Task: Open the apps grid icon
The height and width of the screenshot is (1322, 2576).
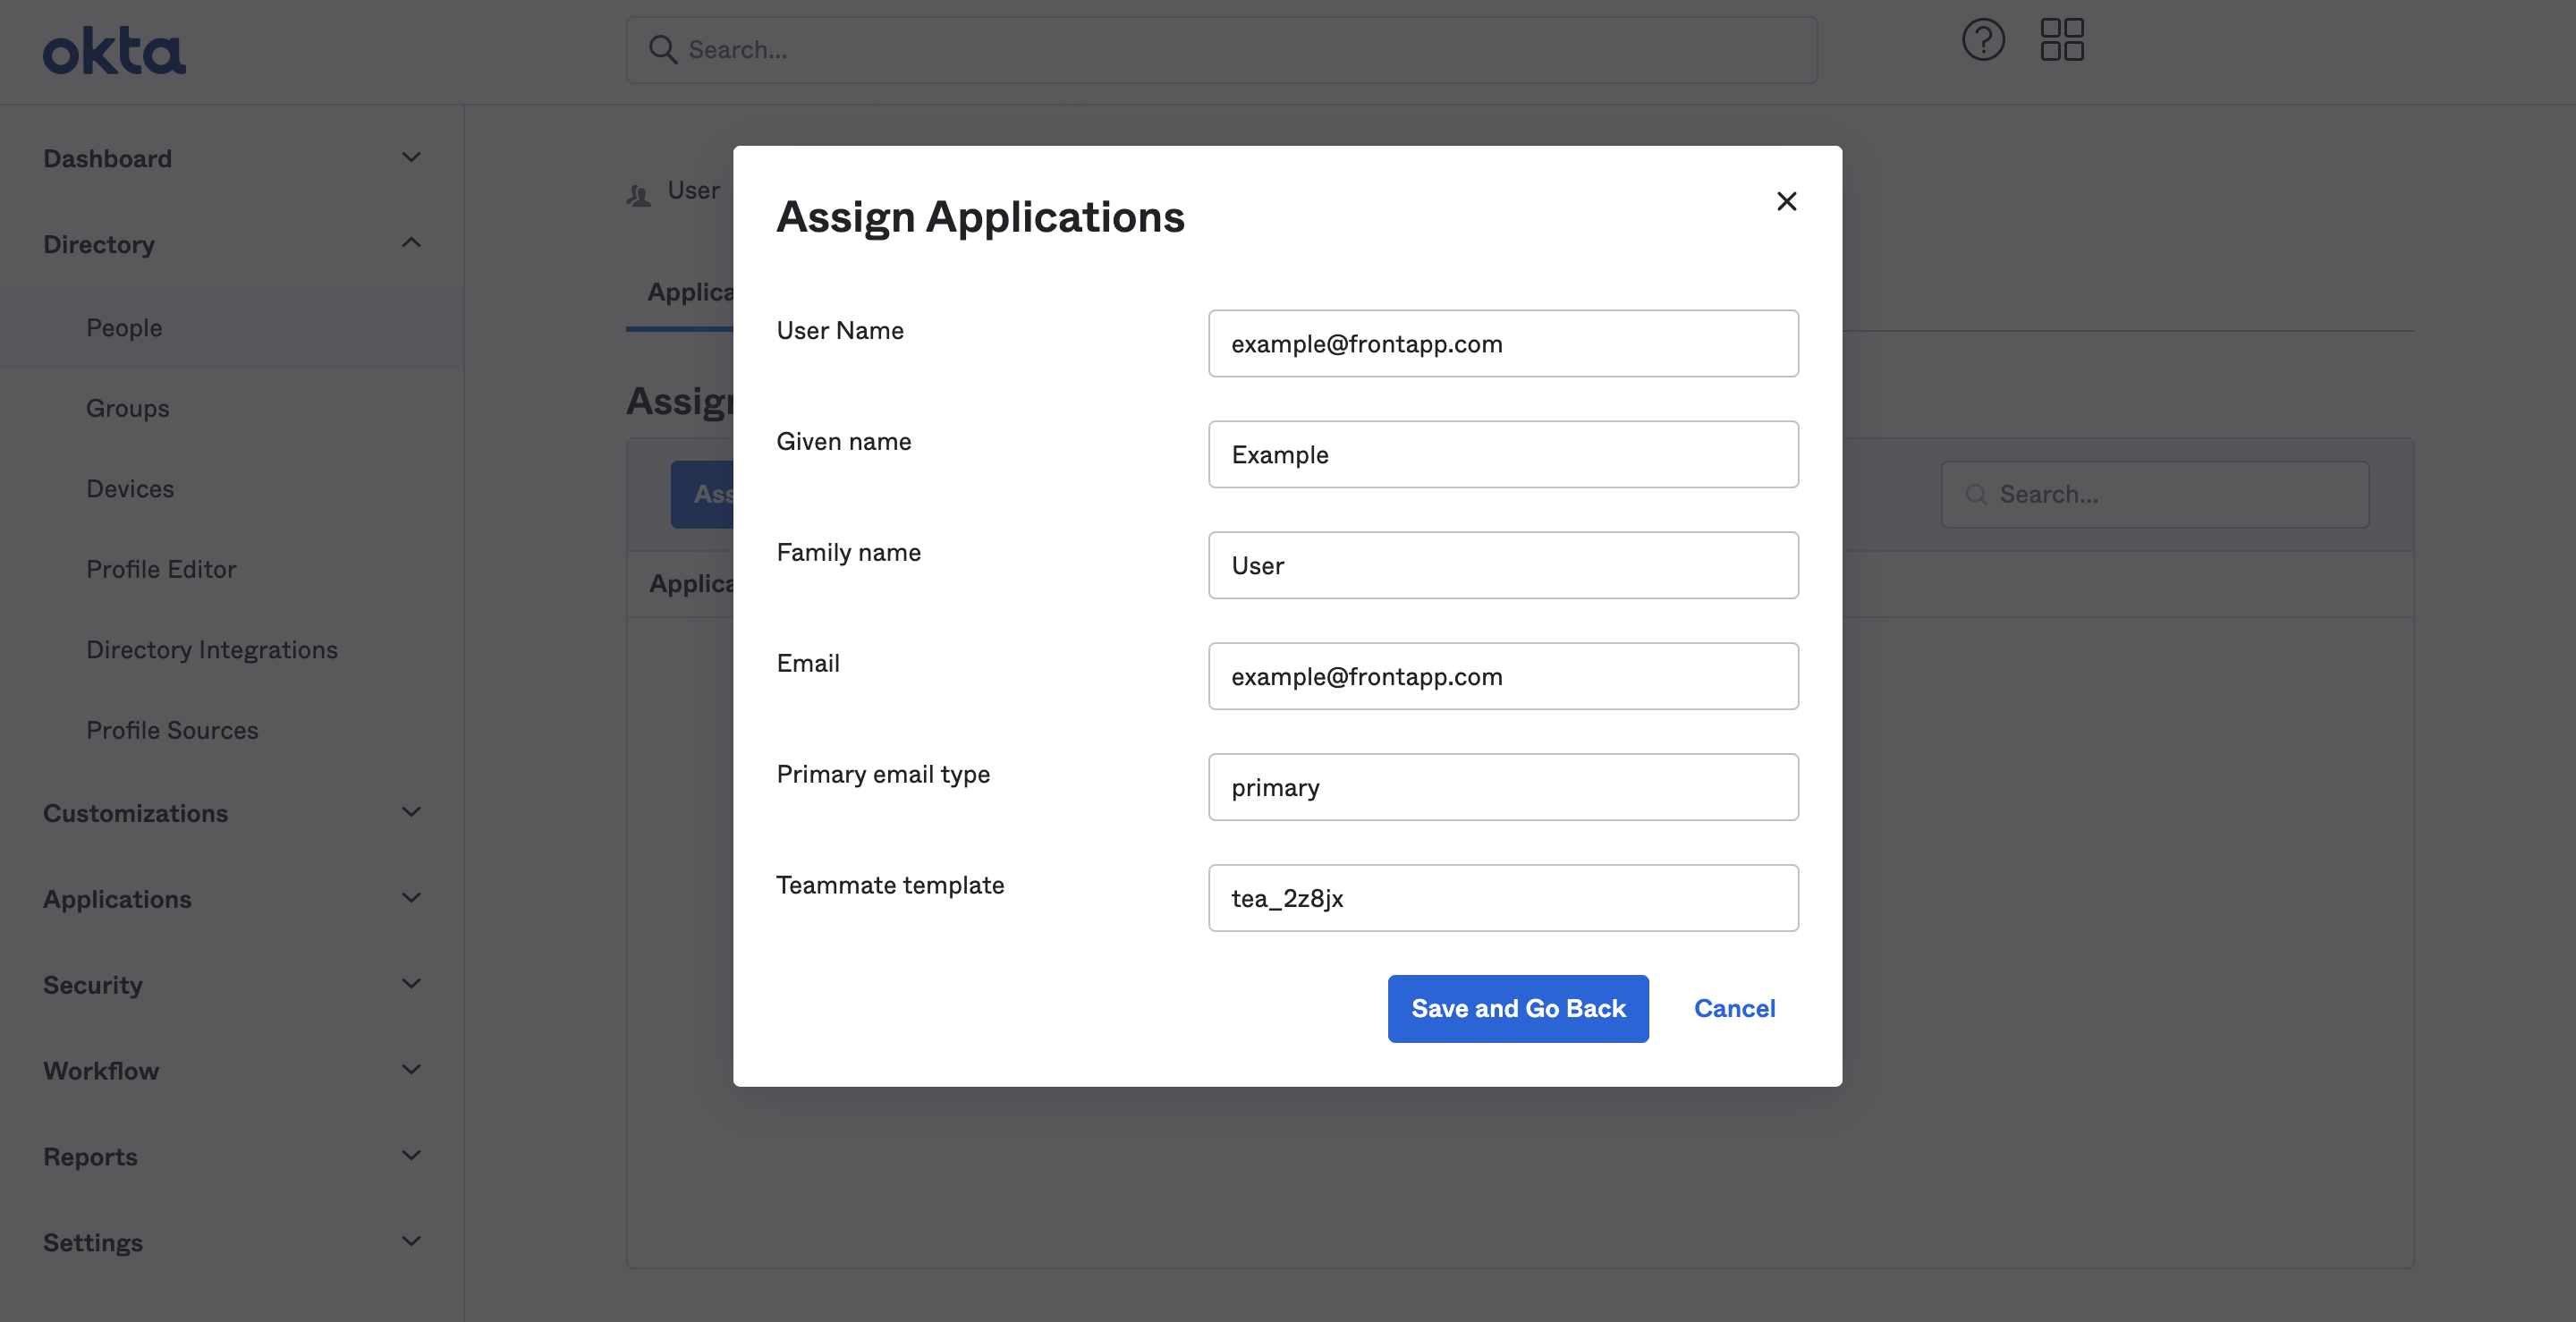Action: click(2062, 40)
